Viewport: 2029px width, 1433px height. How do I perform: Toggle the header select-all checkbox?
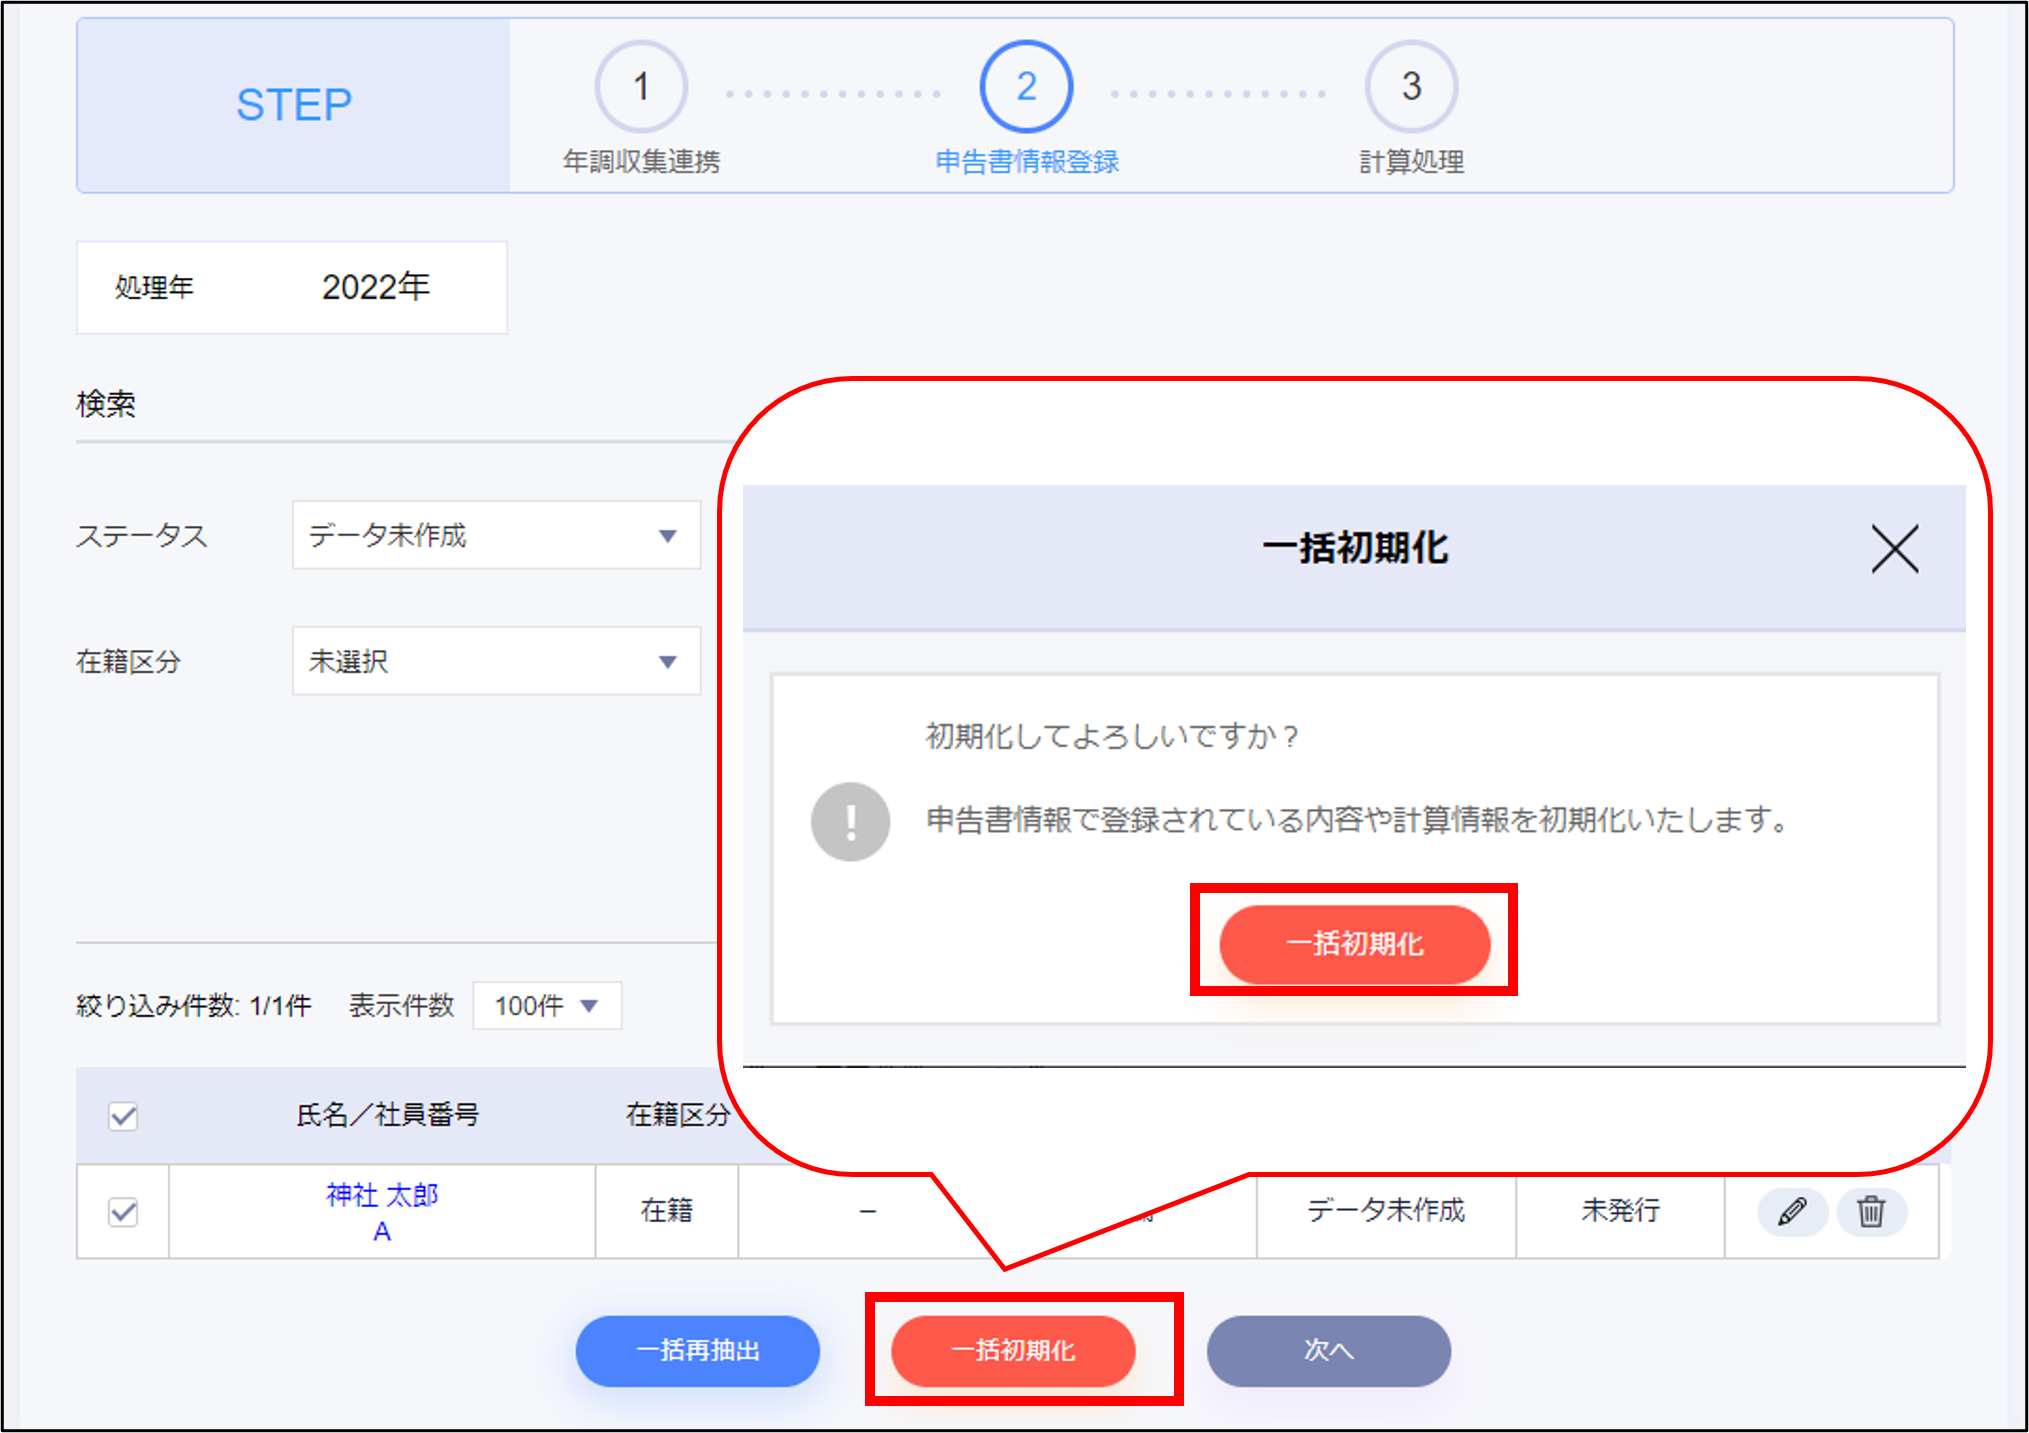[123, 1116]
